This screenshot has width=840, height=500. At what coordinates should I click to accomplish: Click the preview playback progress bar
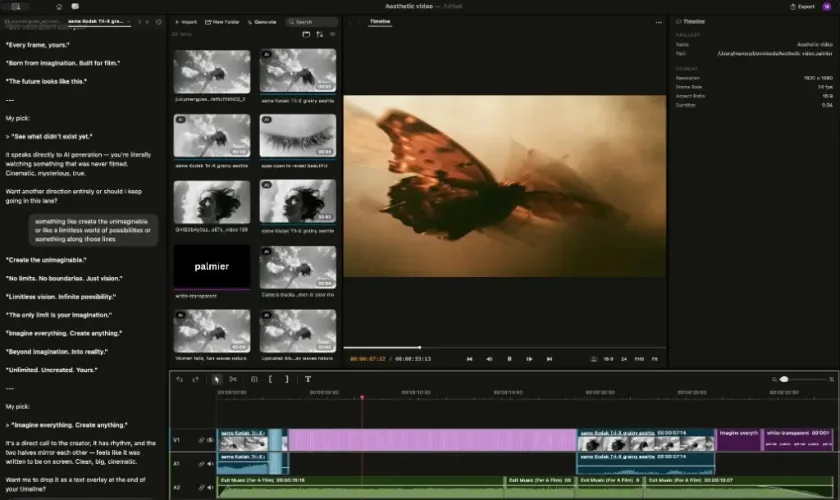click(505, 348)
